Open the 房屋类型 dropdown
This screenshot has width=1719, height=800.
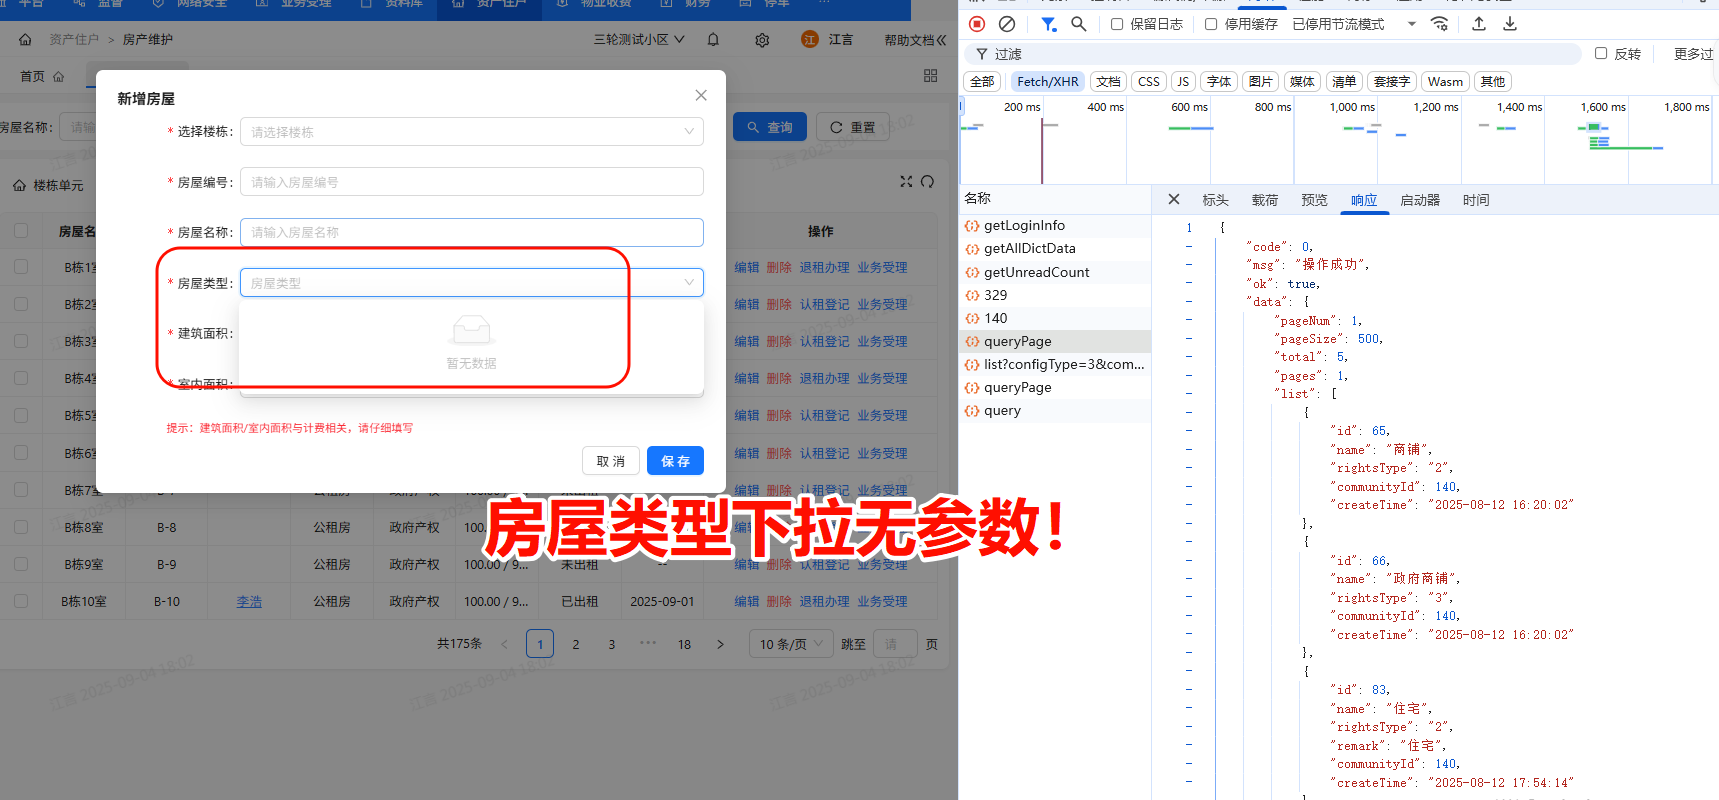click(x=471, y=283)
